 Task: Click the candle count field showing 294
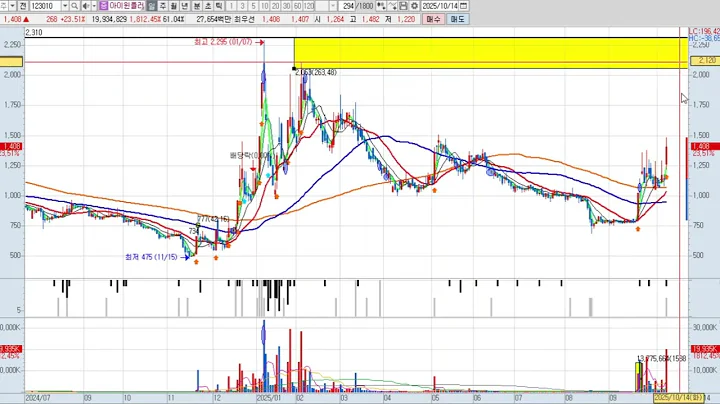coord(347,6)
